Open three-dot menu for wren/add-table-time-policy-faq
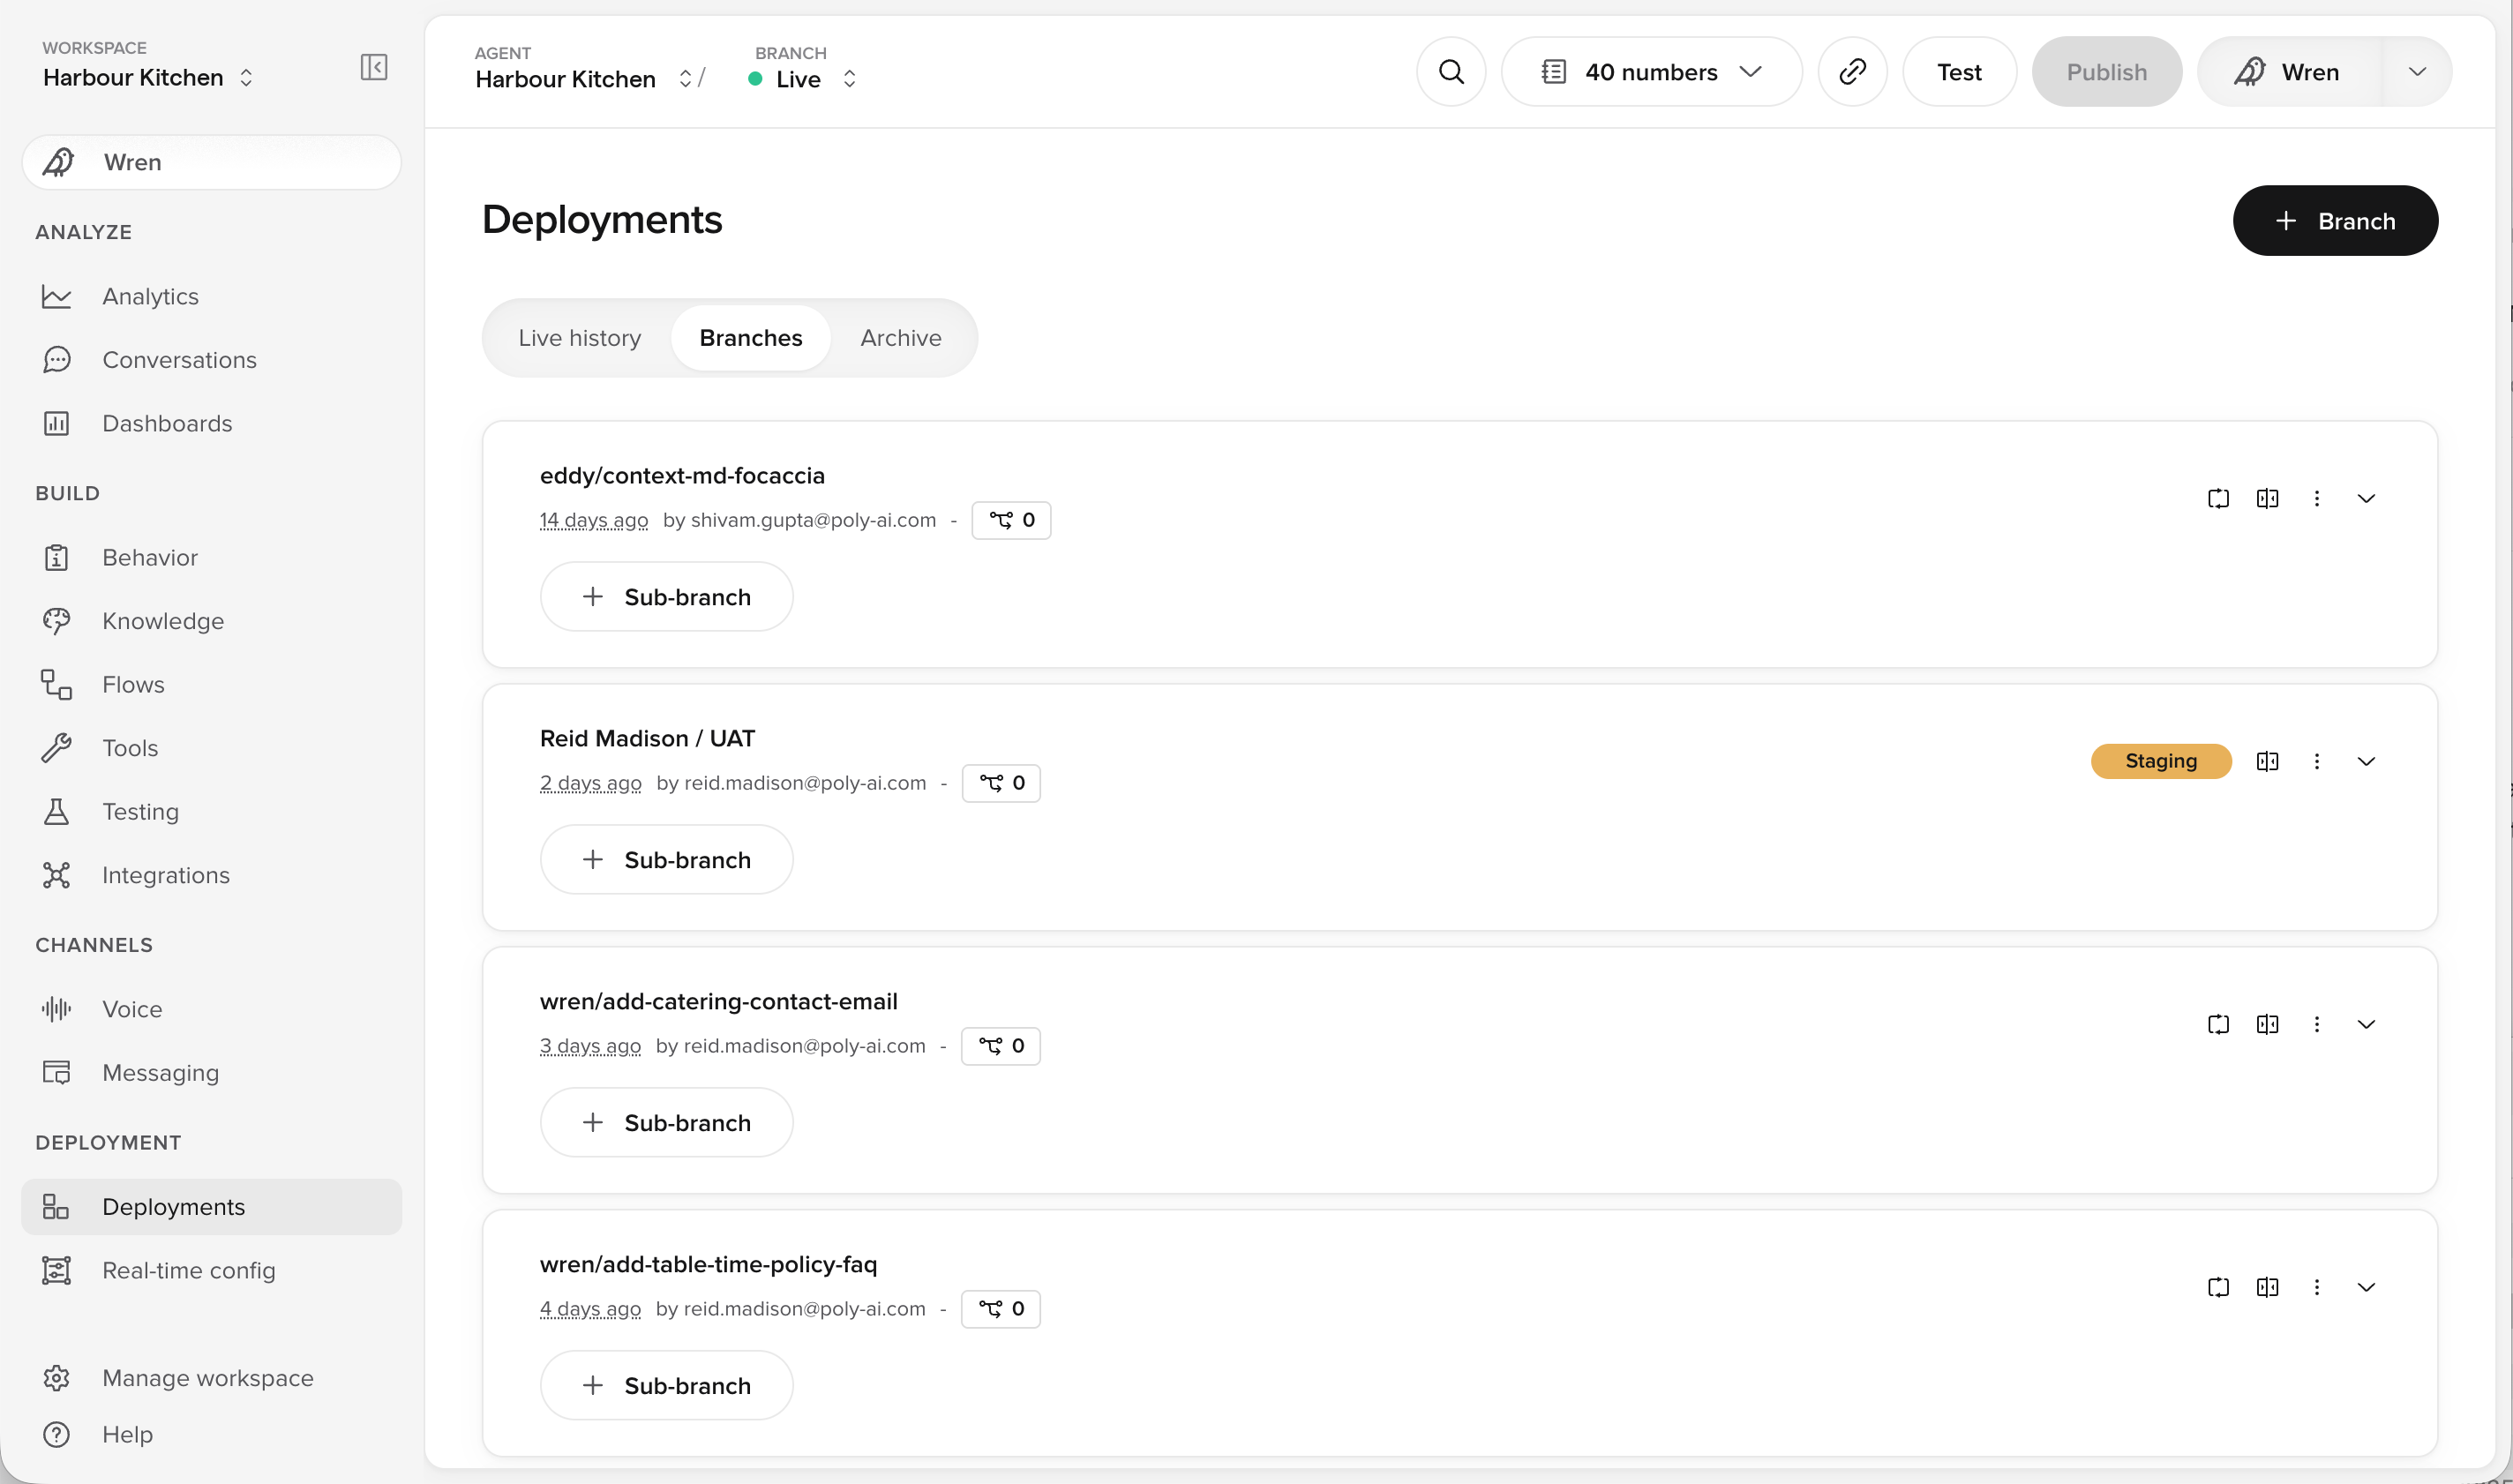 coord(2316,1287)
